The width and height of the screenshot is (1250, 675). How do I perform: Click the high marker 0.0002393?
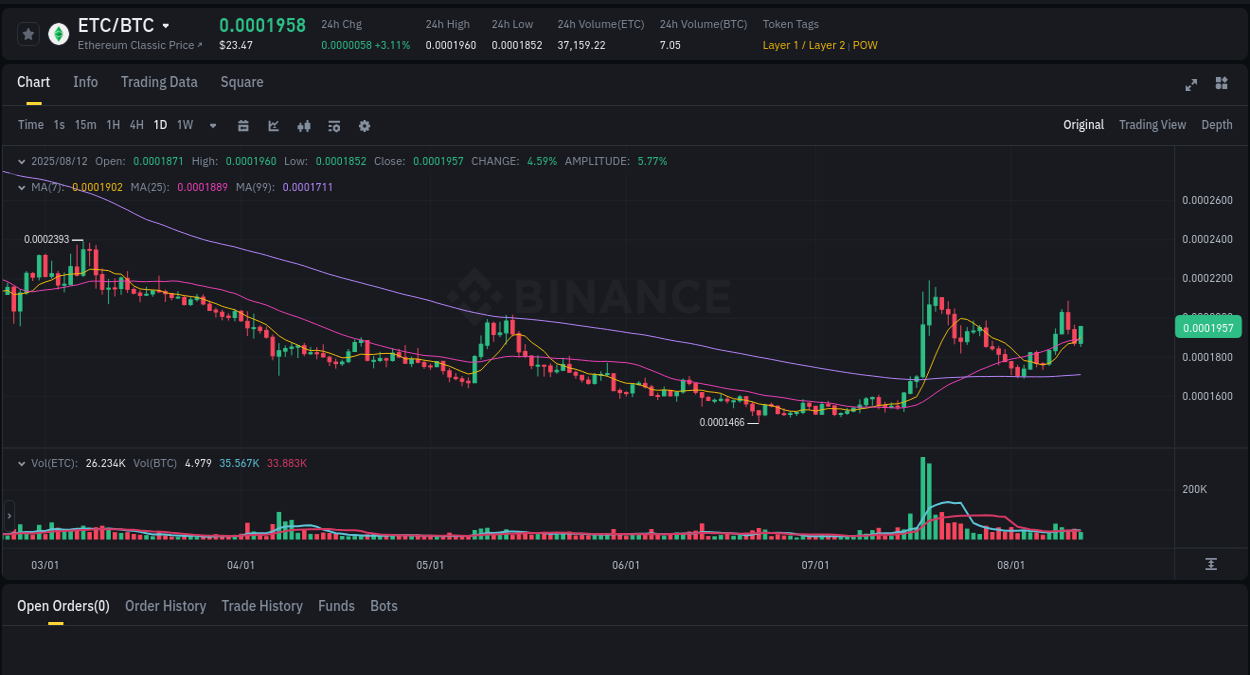click(47, 239)
